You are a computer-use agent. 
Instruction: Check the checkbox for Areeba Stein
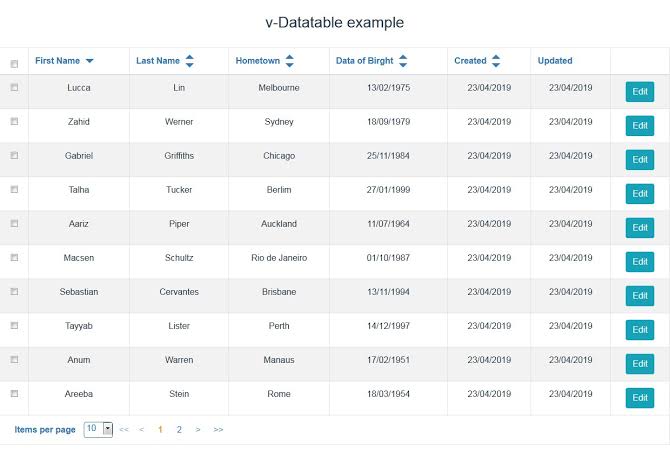point(14,393)
